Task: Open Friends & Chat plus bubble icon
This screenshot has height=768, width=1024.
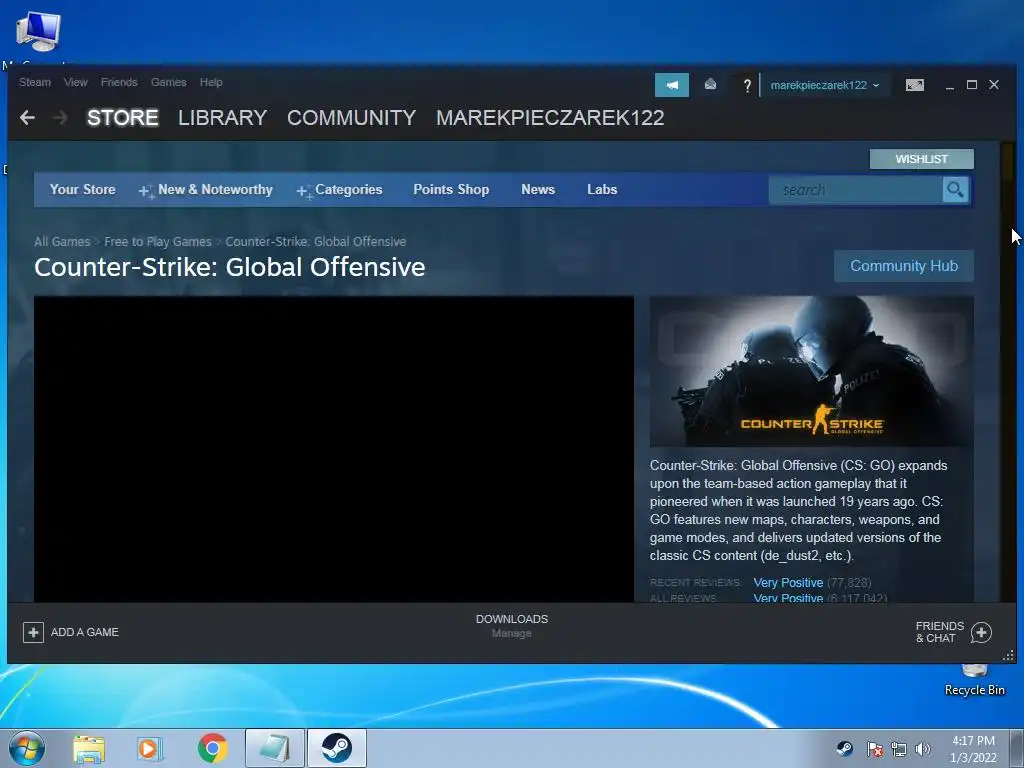Action: (981, 632)
